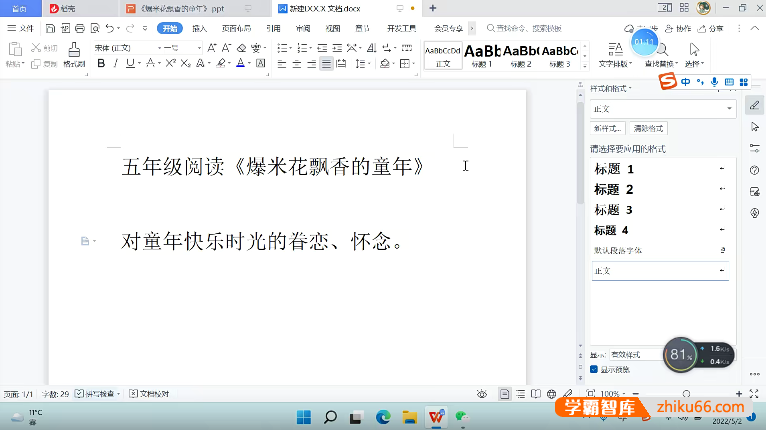Viewport: 766px width, 430px height.
Task: Open the line spacing dropdown
Action: pyautogui.click(x=369, y=64)
